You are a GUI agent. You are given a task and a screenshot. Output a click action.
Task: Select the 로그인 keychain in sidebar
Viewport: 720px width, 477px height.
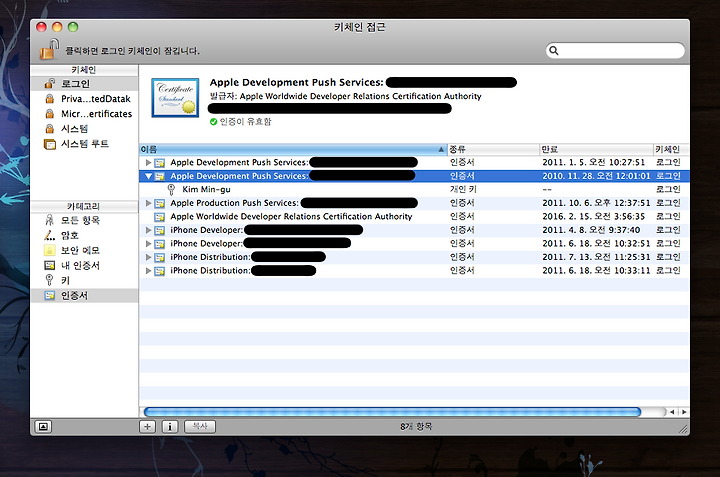click(x=84, y=84)
